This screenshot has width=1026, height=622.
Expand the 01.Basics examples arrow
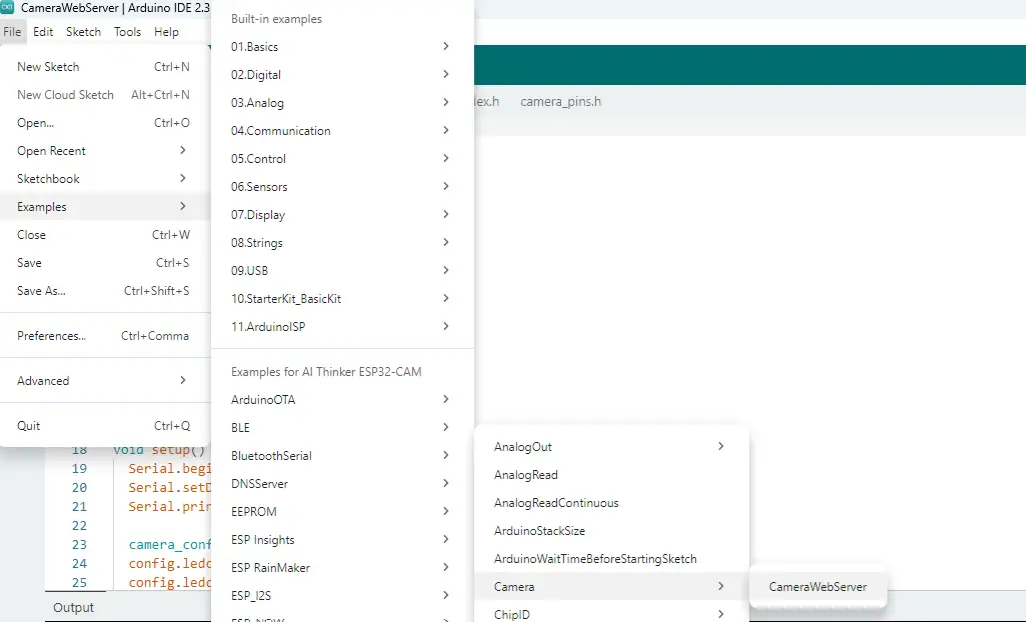point(445,47)
